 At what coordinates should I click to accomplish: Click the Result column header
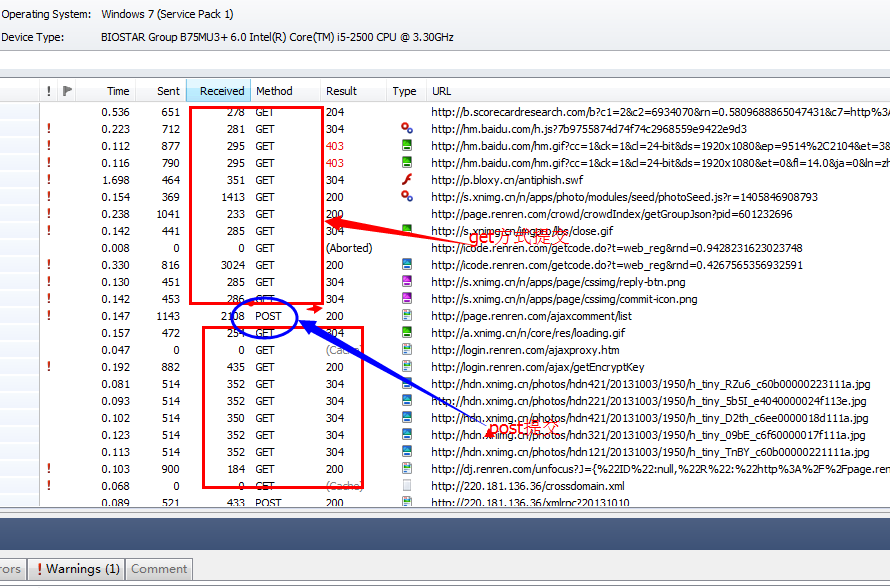341,91
